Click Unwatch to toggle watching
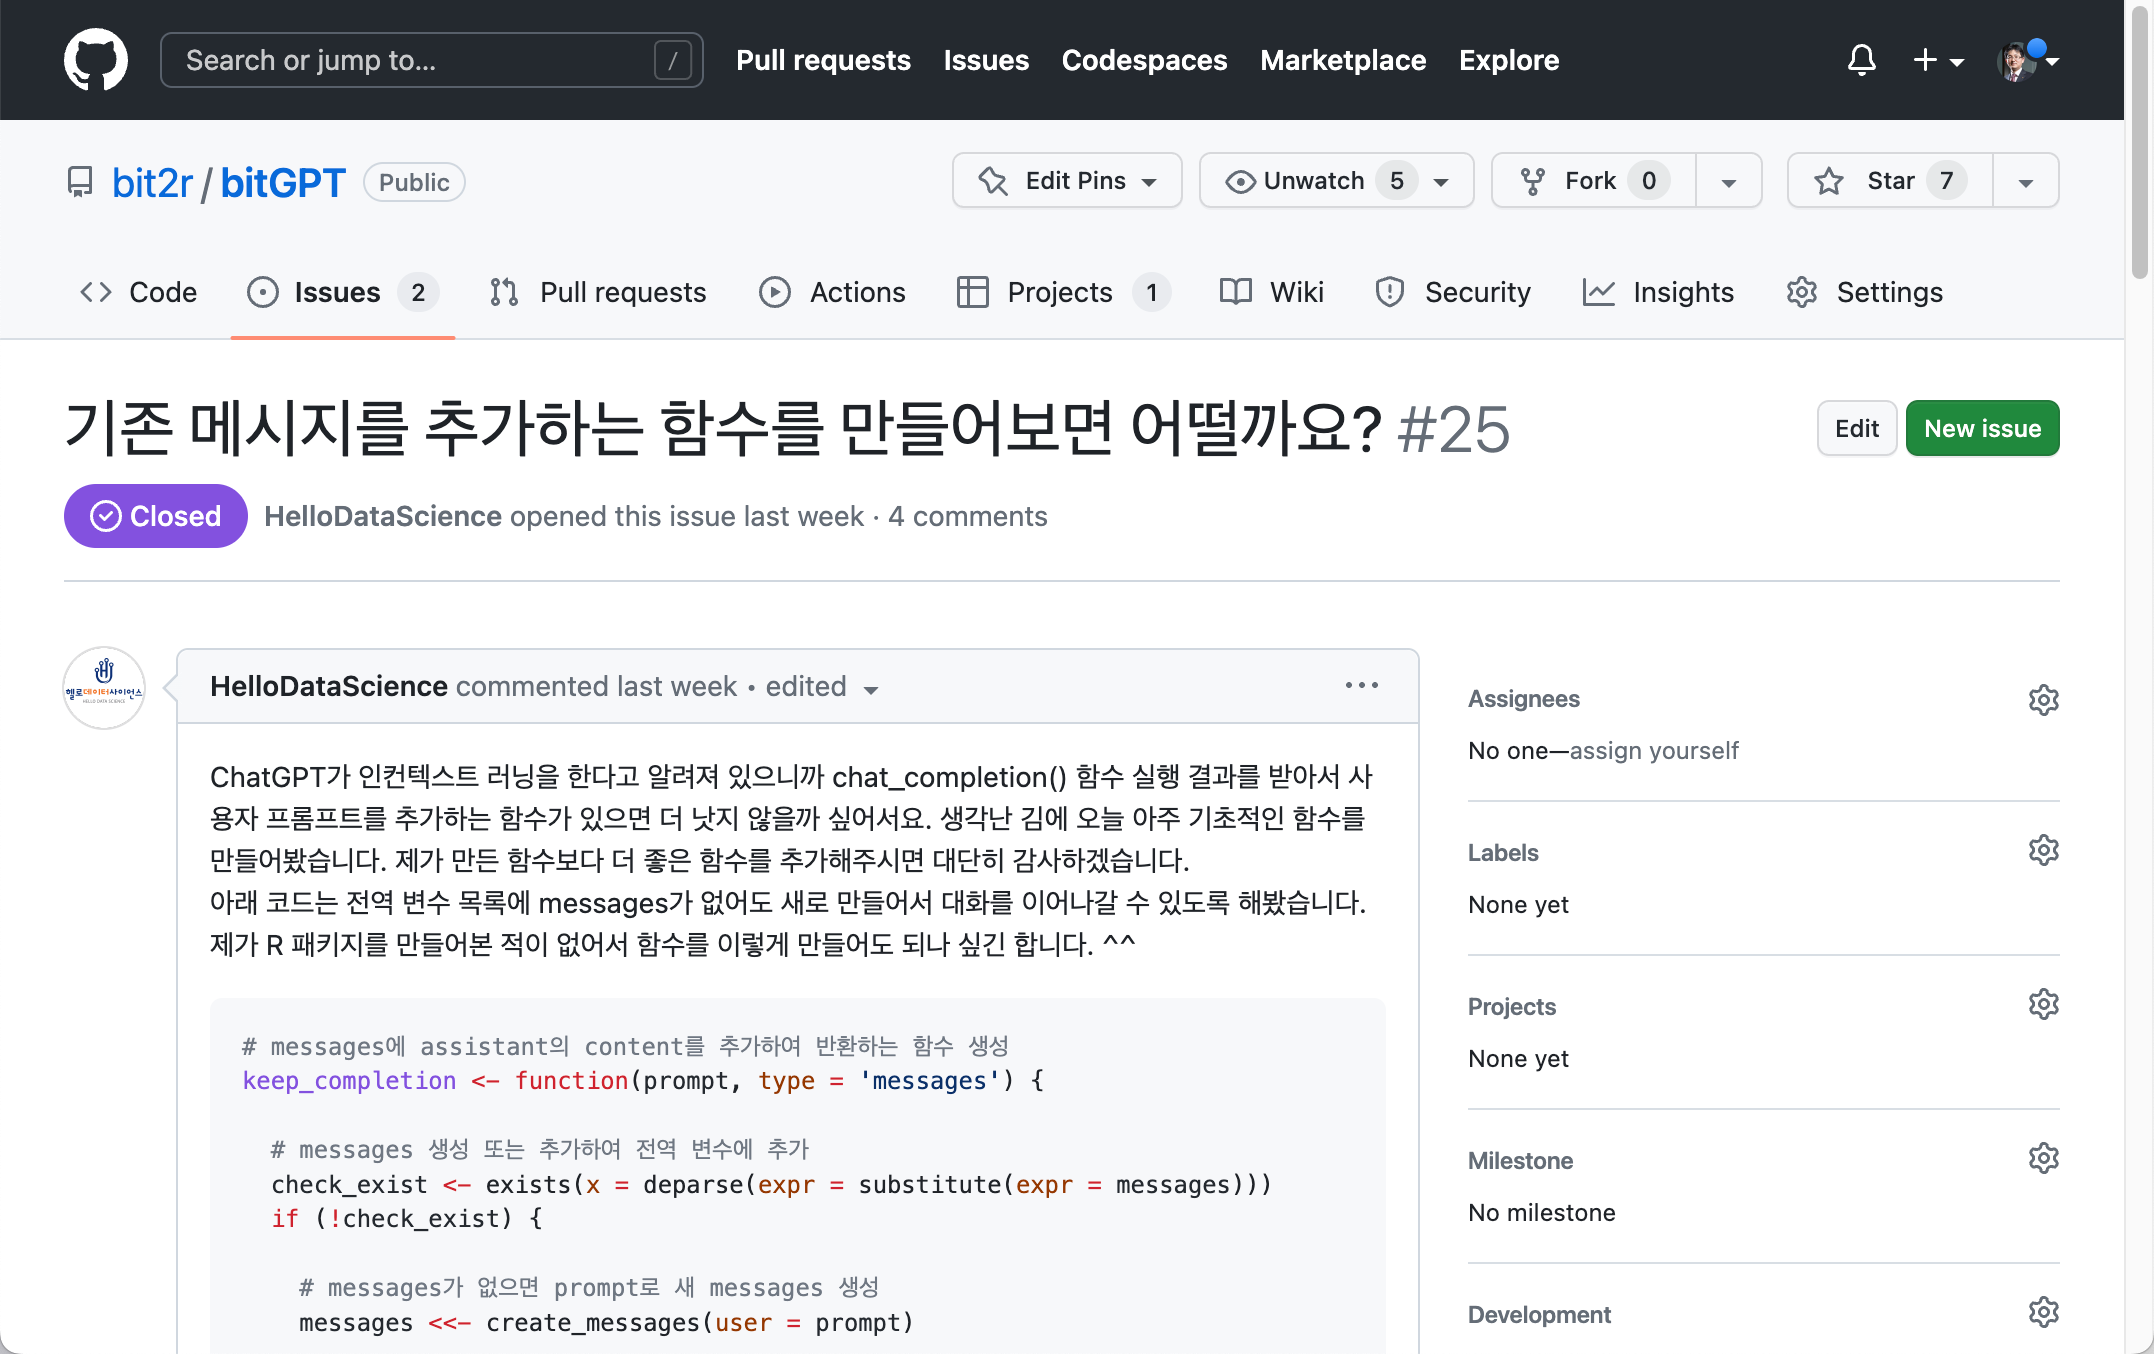2154x1354 pixels. click(1314, 181)
